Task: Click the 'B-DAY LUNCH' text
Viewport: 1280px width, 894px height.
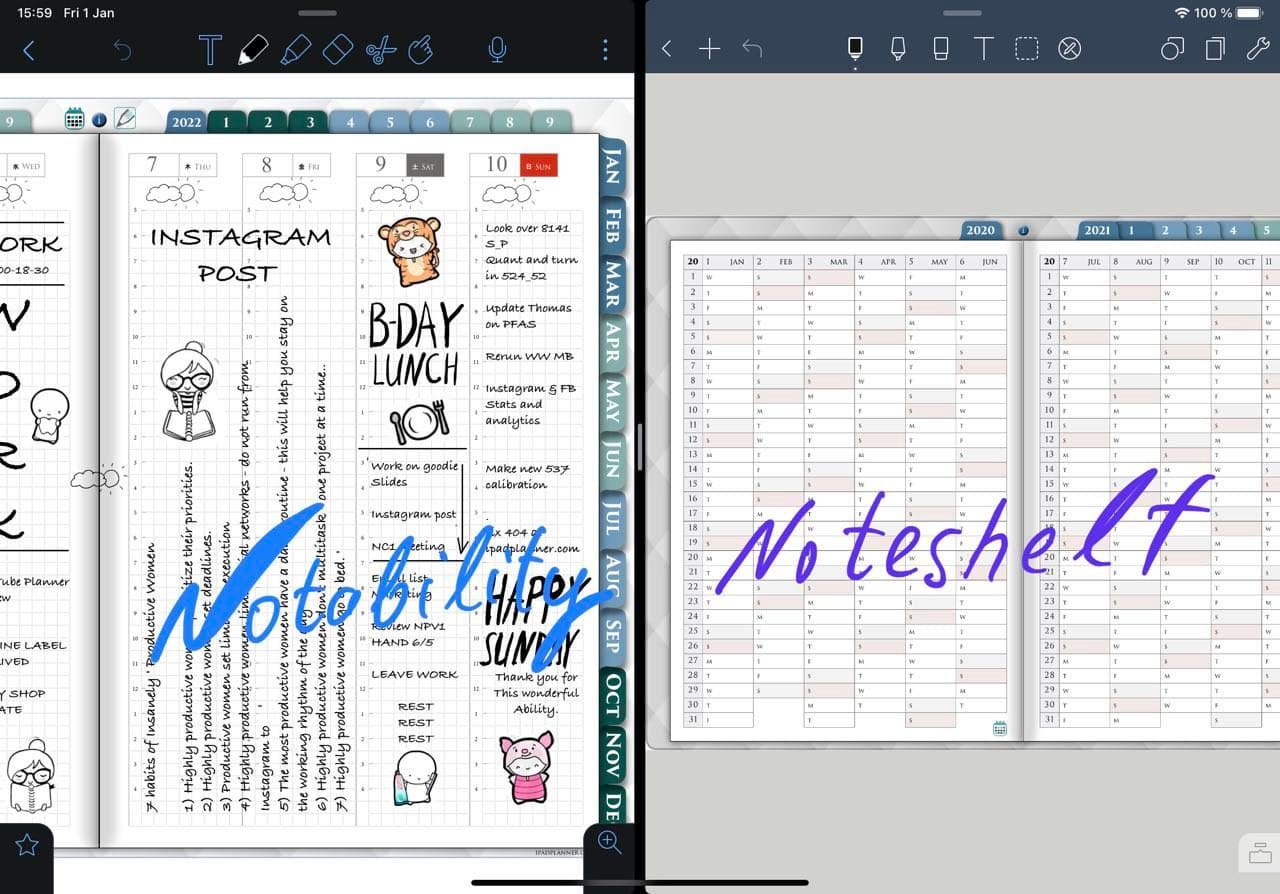Action: pos(415,345)
